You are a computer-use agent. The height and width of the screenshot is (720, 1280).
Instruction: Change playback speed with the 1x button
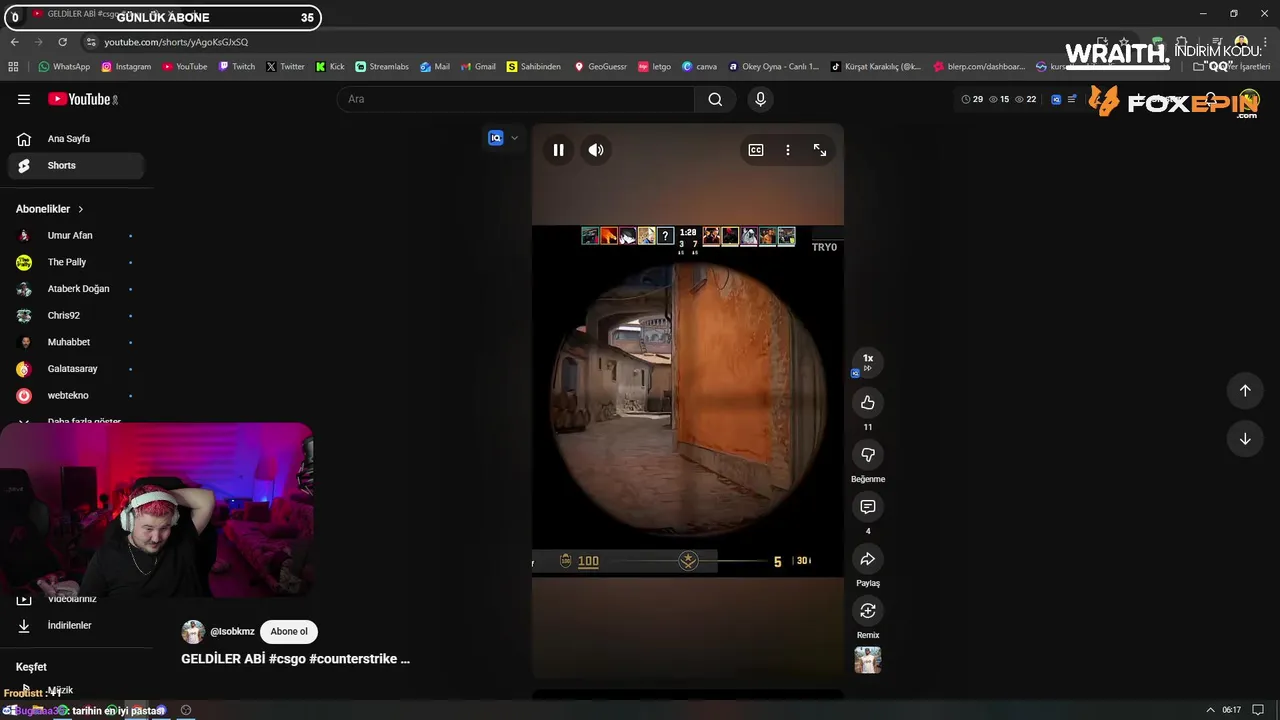tap(868, 362)
